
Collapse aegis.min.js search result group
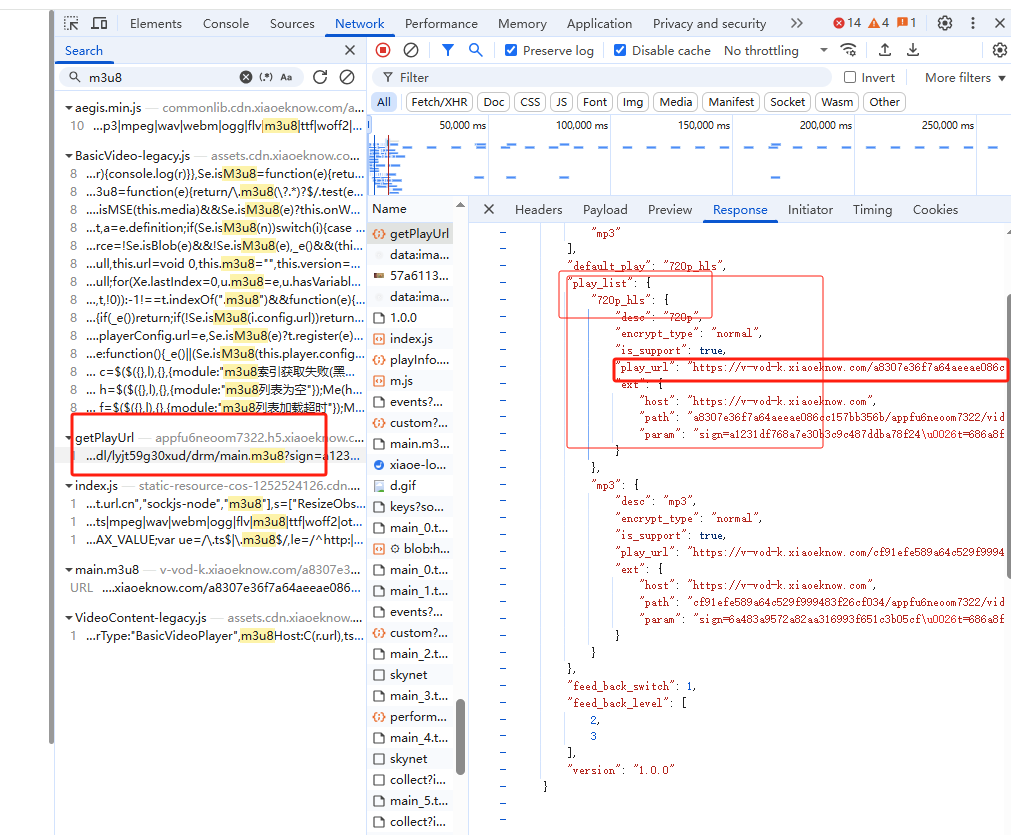(68, 108)
